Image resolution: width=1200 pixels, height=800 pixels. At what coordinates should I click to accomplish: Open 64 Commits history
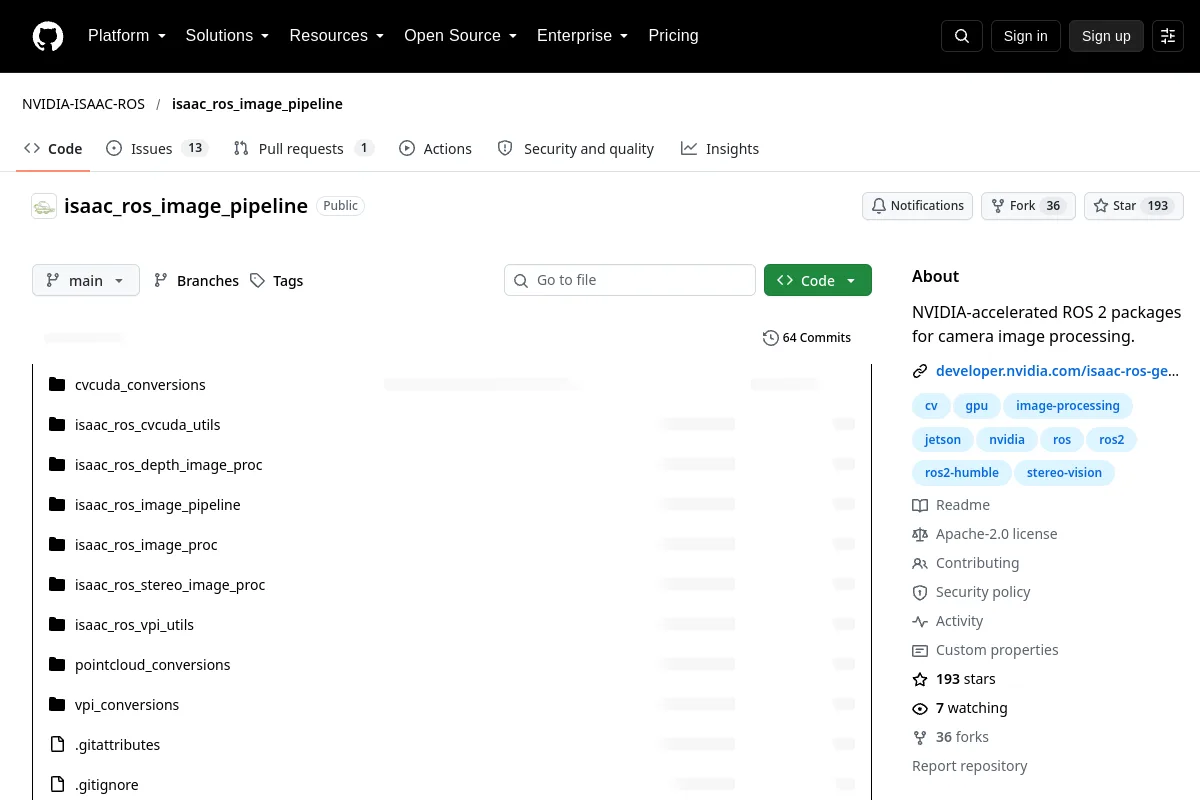pos(807,338)
